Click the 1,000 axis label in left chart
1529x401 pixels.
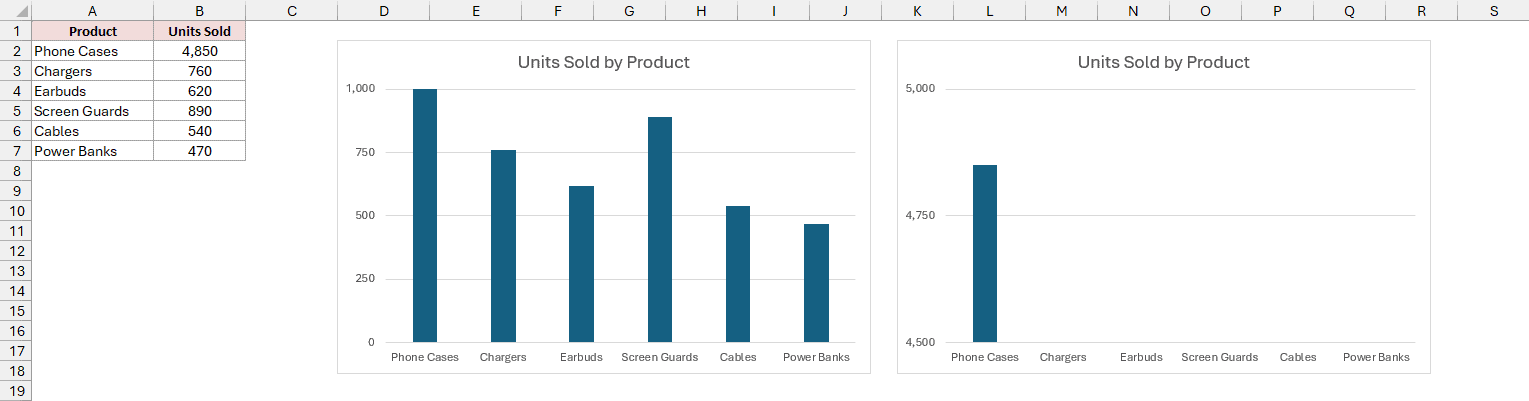click(360, 89)
